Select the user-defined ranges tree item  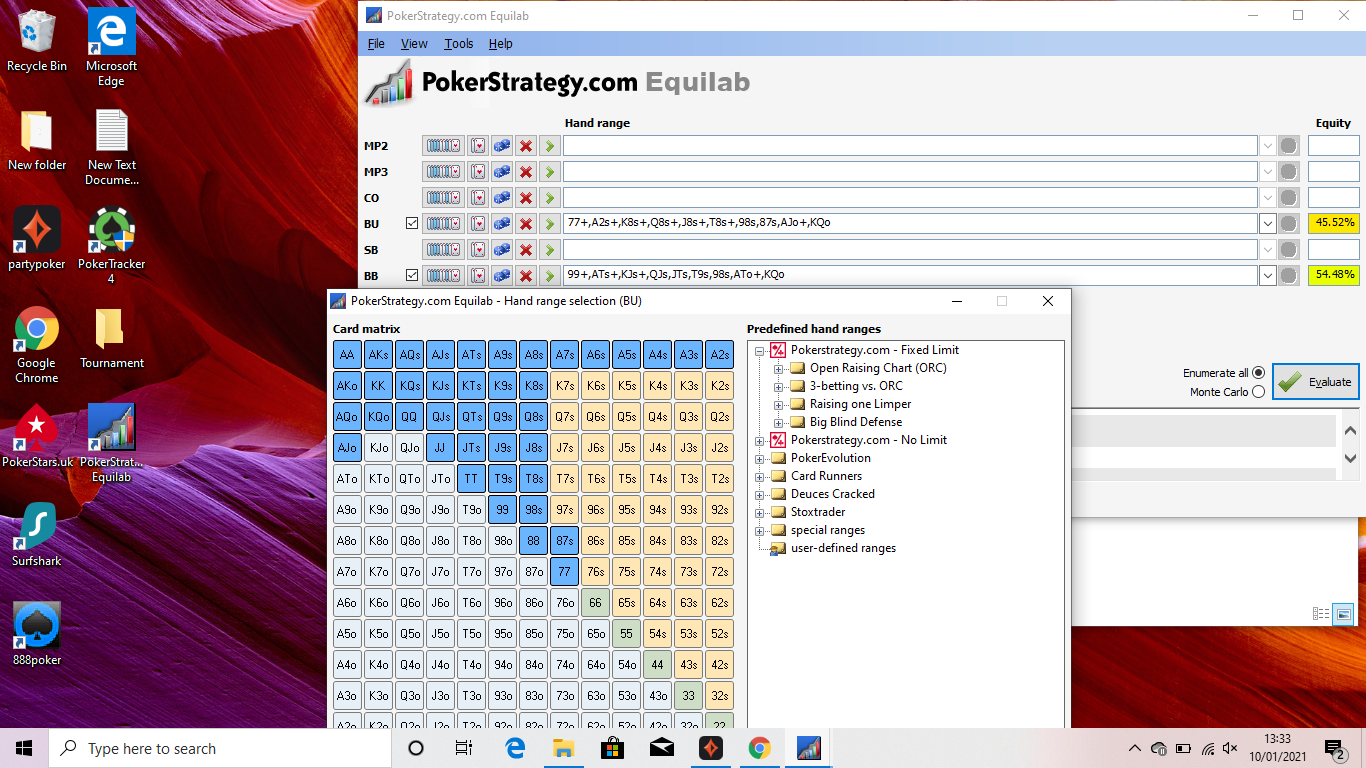843,548
